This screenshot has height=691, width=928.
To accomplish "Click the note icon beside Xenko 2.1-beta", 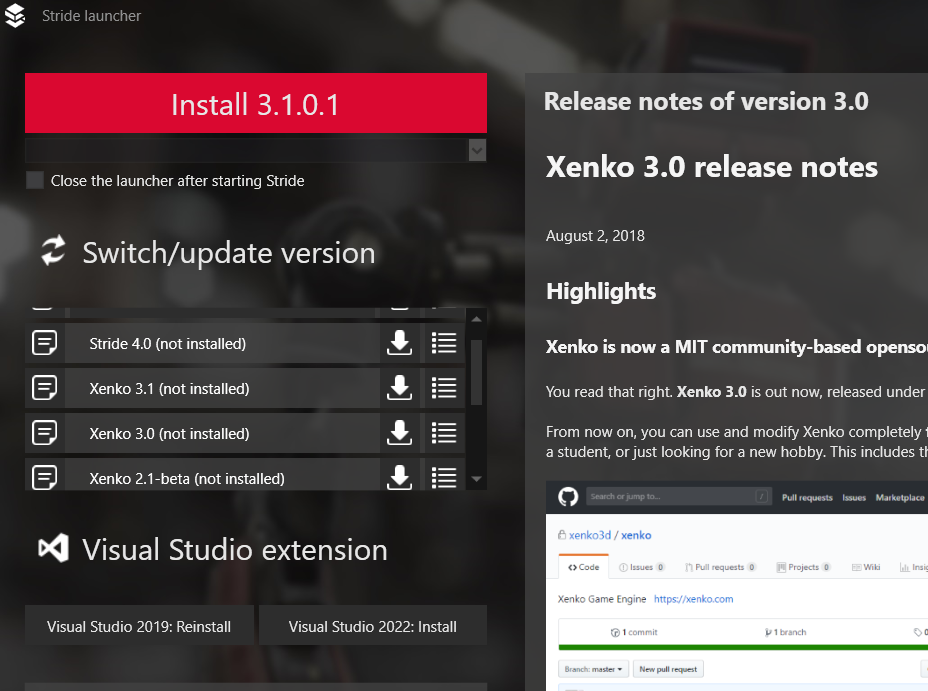I will (x=44, y=477).
